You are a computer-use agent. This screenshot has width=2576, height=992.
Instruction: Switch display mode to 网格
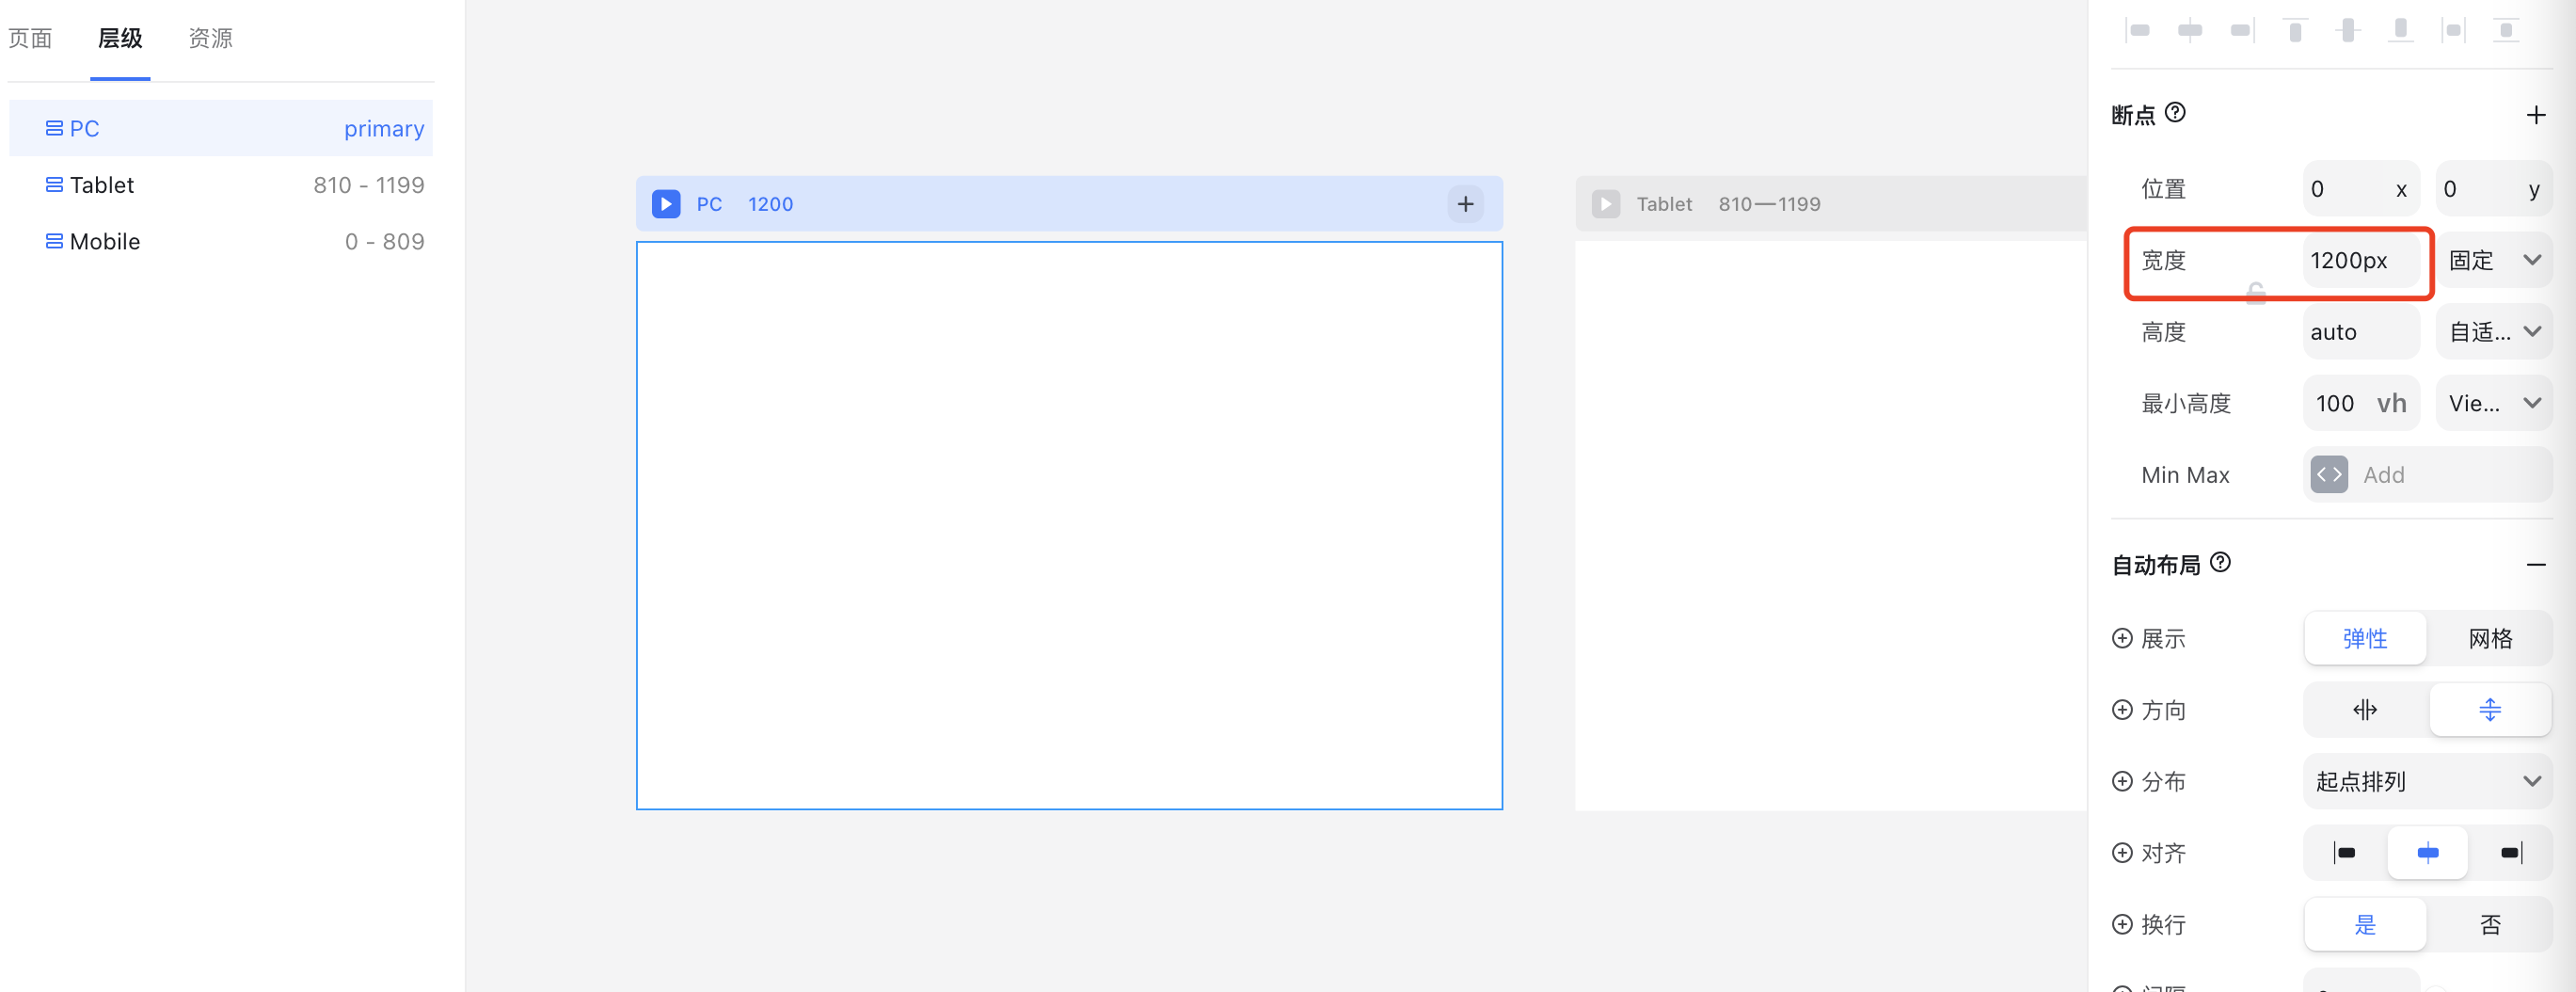(x=2489, y=638)
